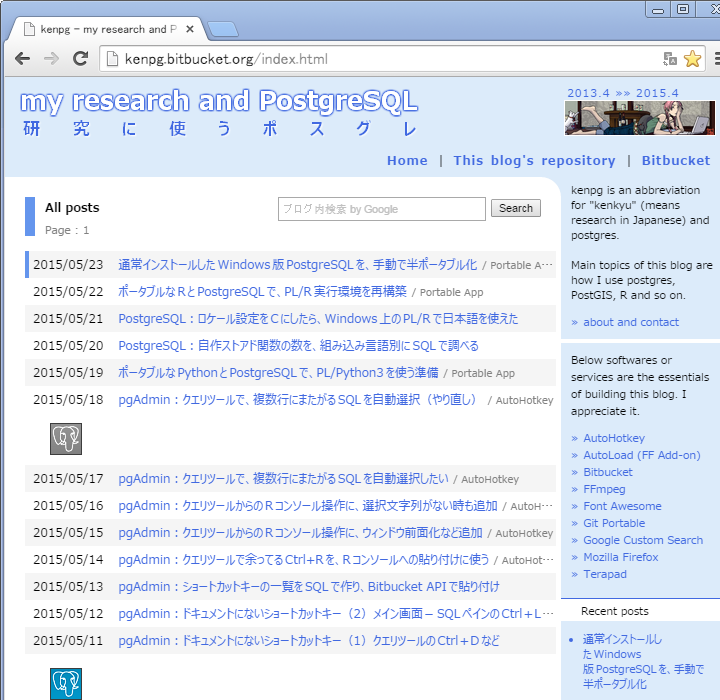The width and height of the screenshot is (720, 700).
Task: Open the 2015/05/16 pgAdmin post link
Action: [308, 506]
